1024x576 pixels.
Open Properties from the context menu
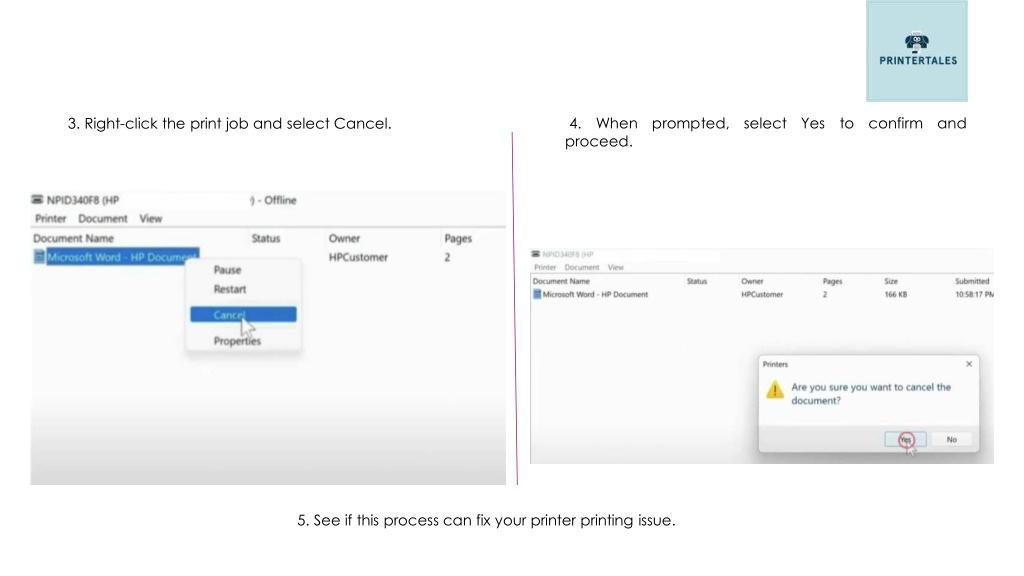pyautogui.click(x=237, y=341)
